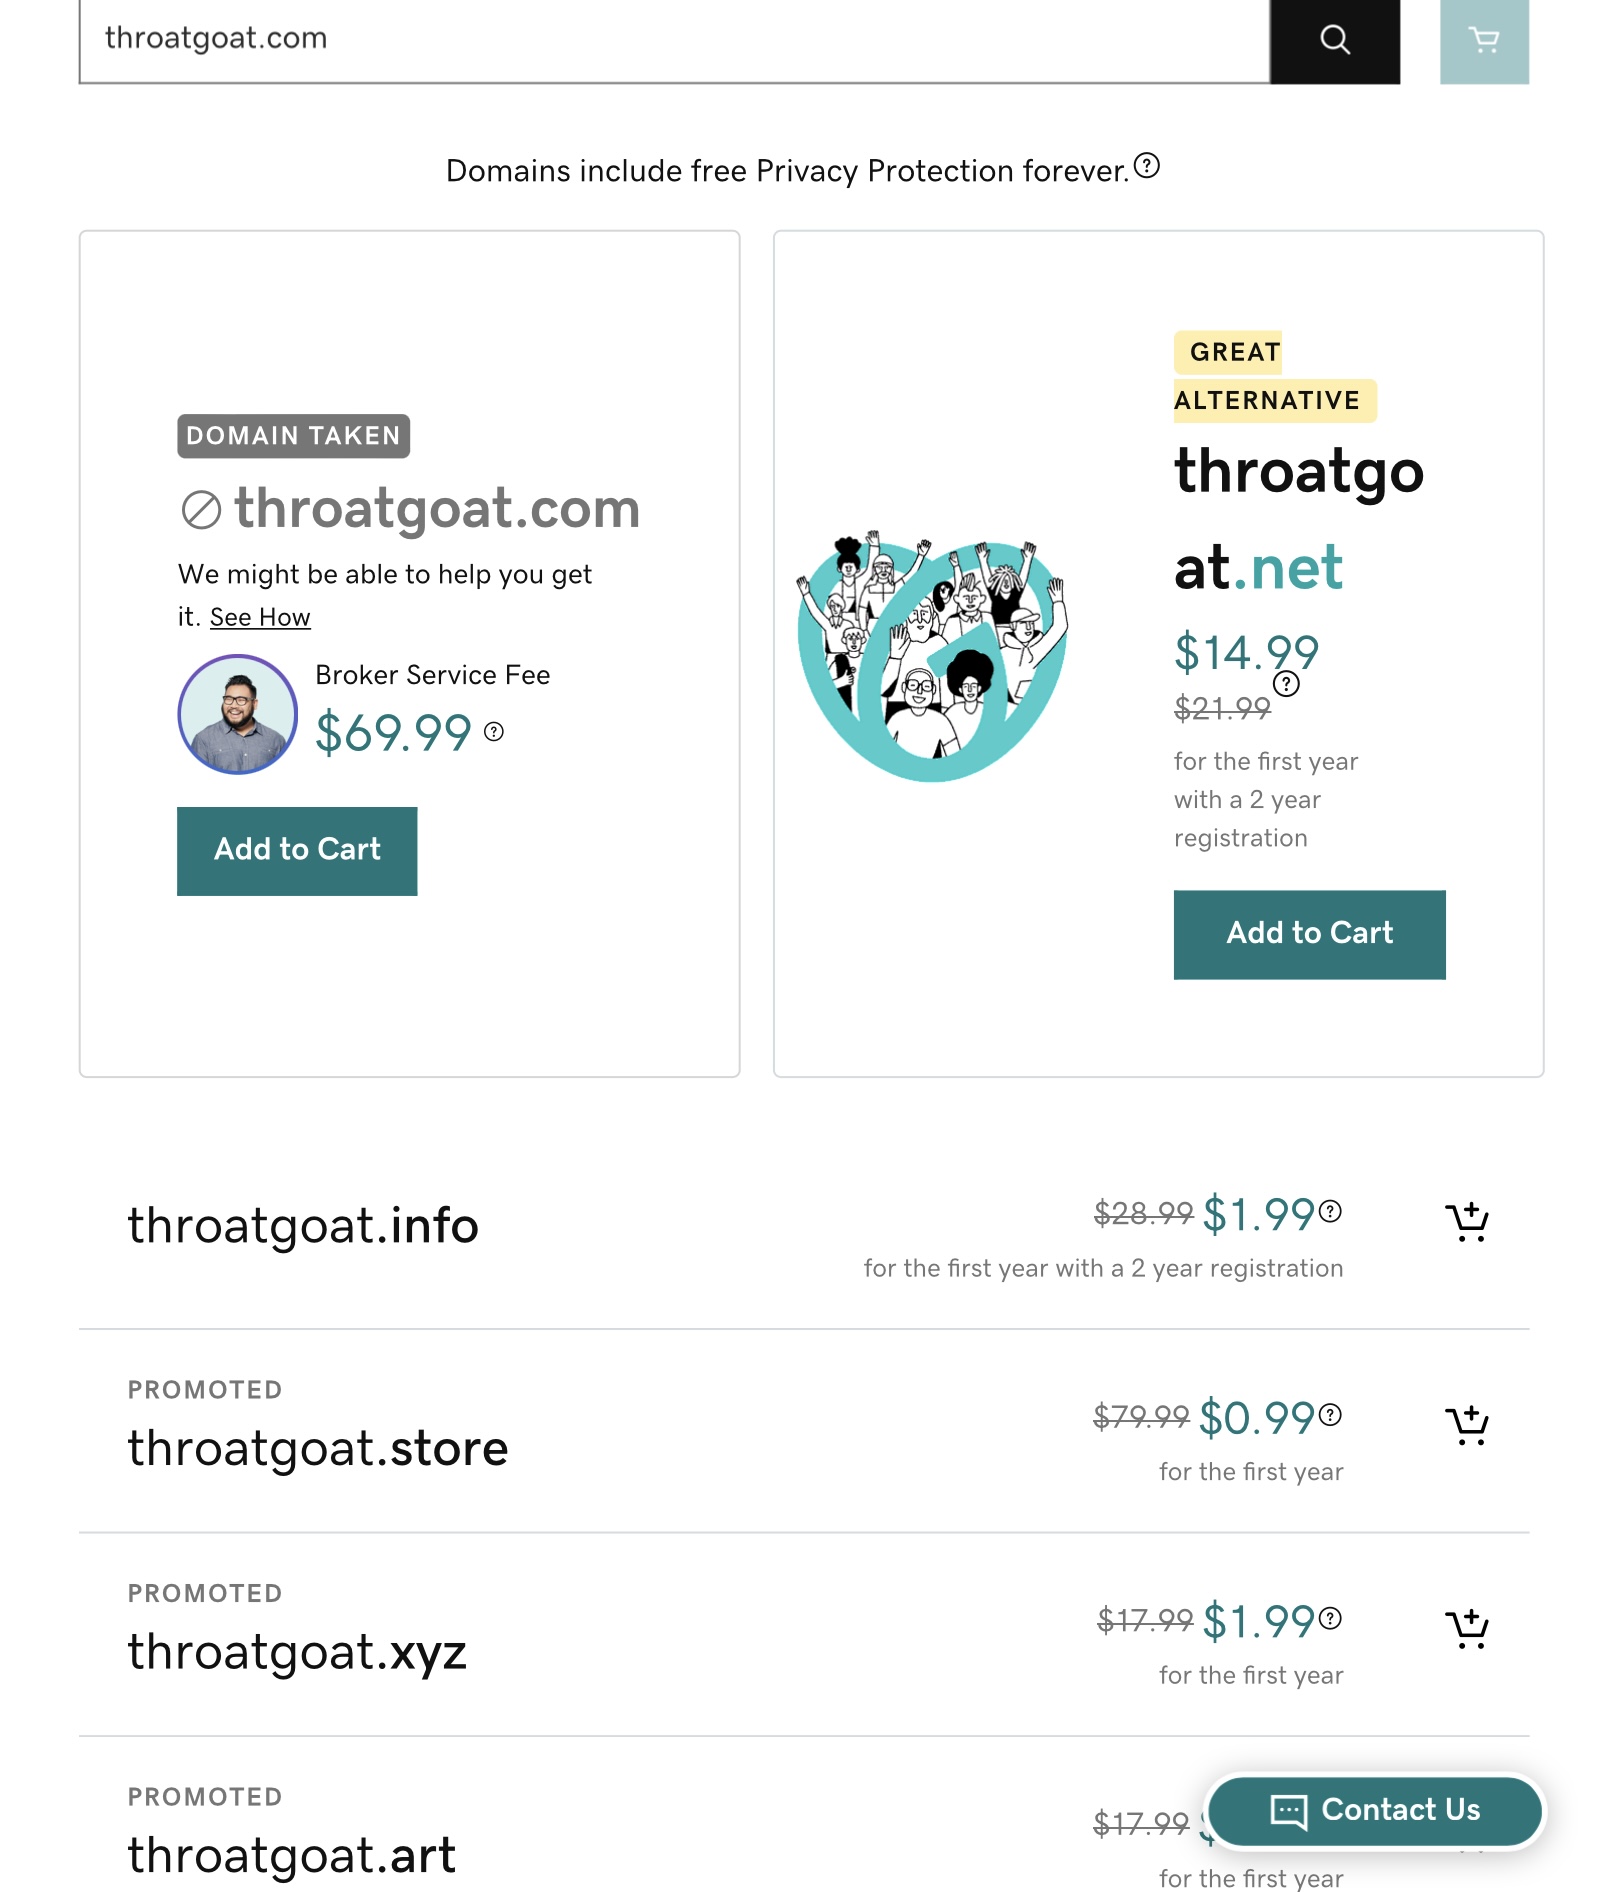Click the domain search input field
This screenshot has height=1892, width=1620.
tap(674, 40)
